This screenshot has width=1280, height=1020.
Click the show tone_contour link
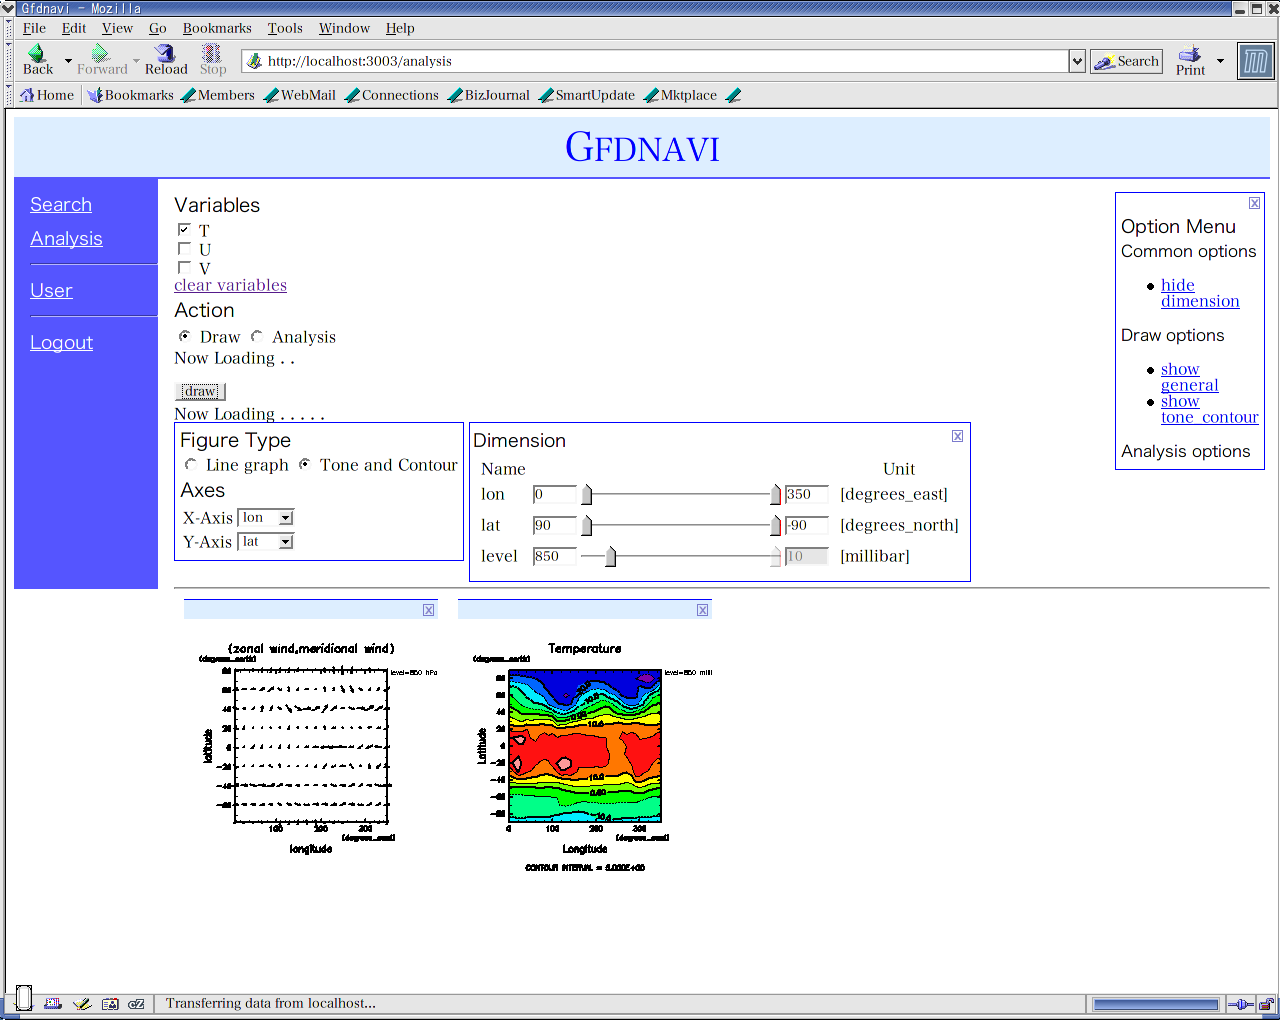click(x=1209, y=409)
